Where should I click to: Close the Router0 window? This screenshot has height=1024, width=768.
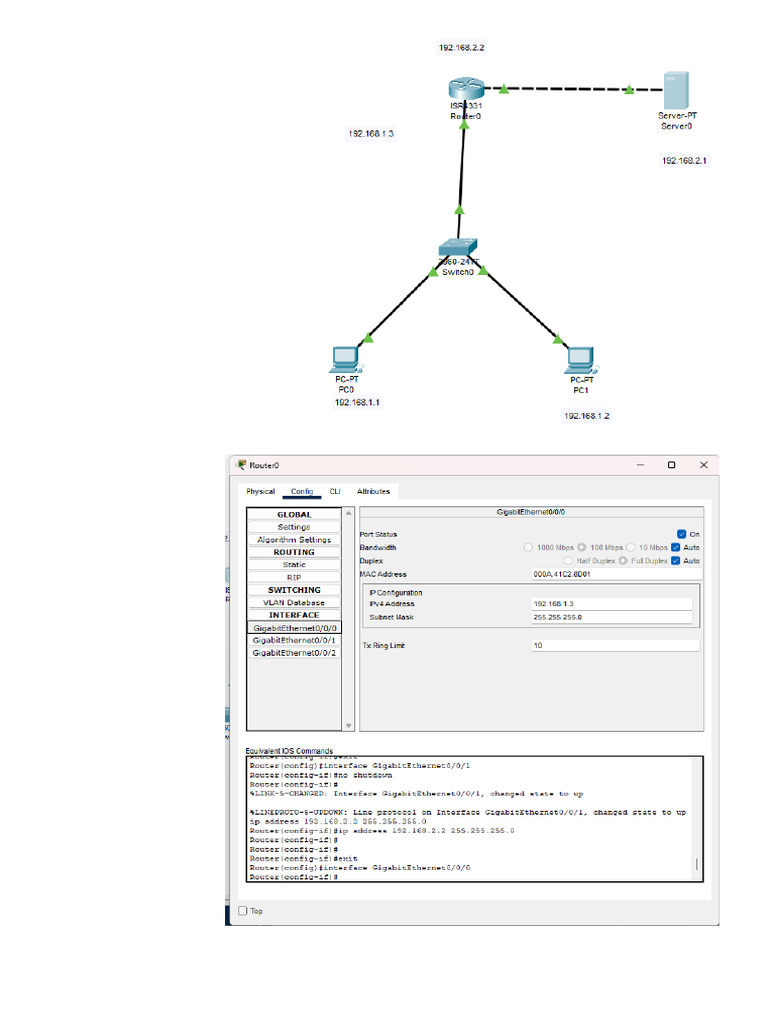(703, 465)
